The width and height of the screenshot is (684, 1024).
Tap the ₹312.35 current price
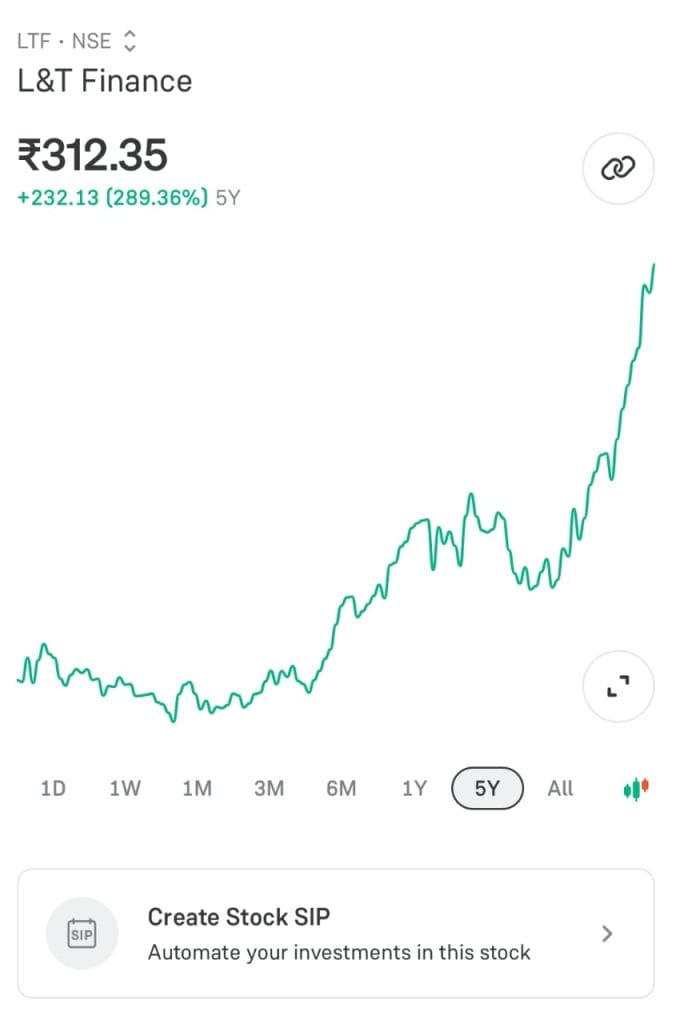click(93, 155)
